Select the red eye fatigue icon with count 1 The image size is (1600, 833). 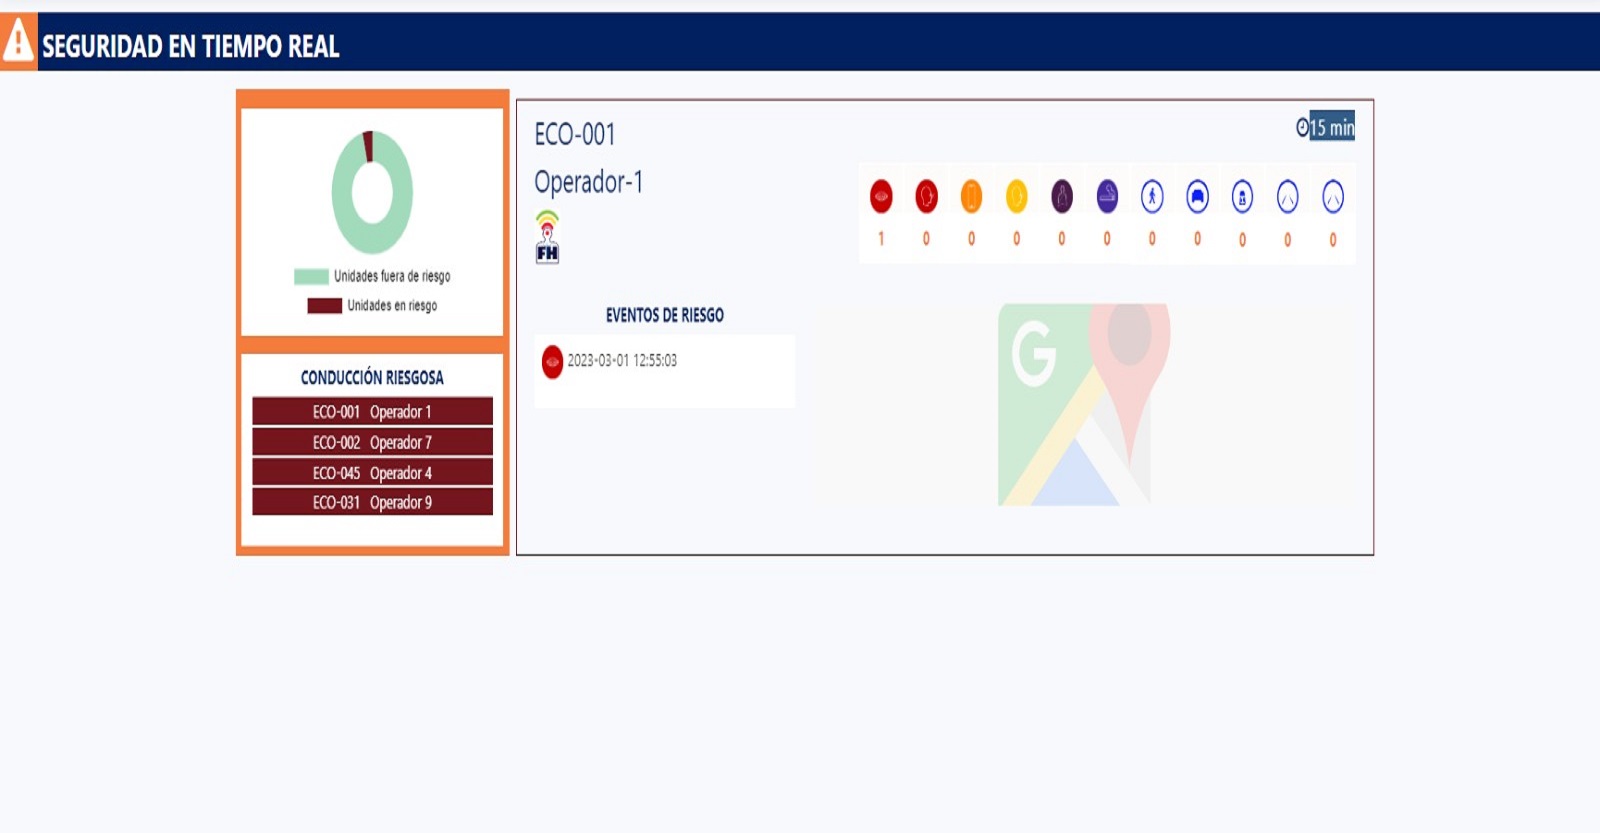point(881,196)
